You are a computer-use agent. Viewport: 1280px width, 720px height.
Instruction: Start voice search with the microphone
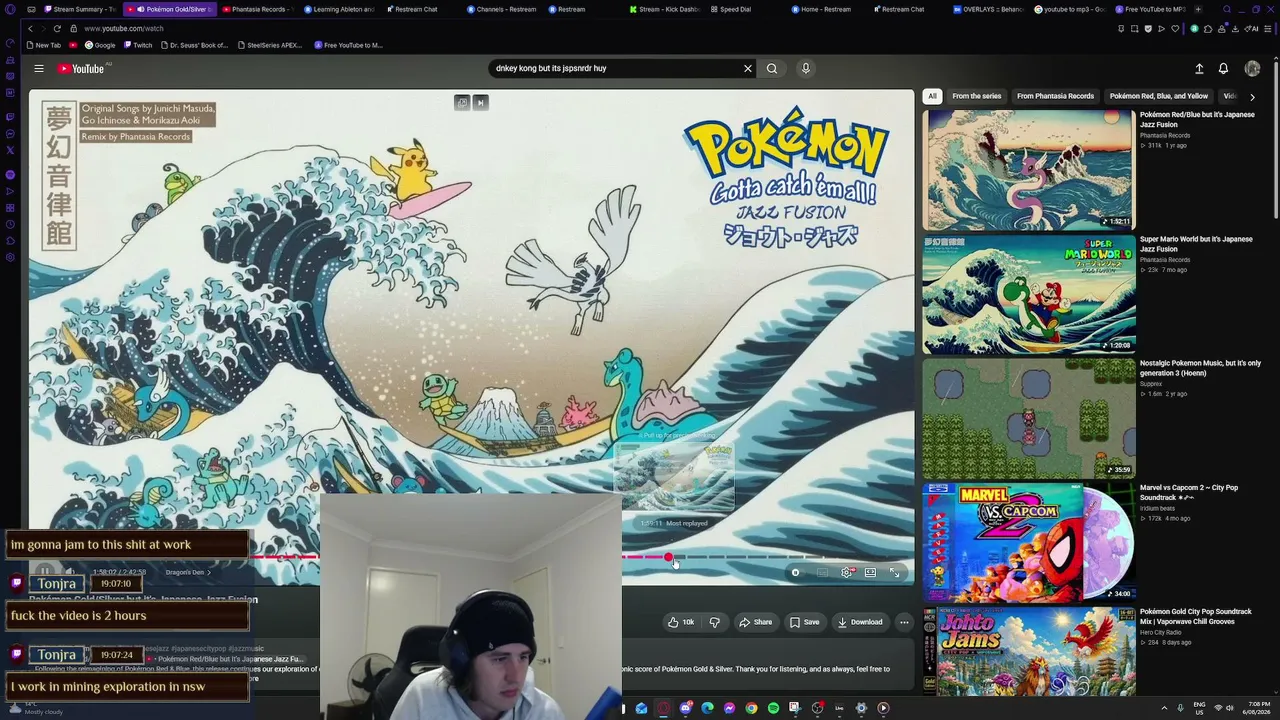[x=806, y=69]
